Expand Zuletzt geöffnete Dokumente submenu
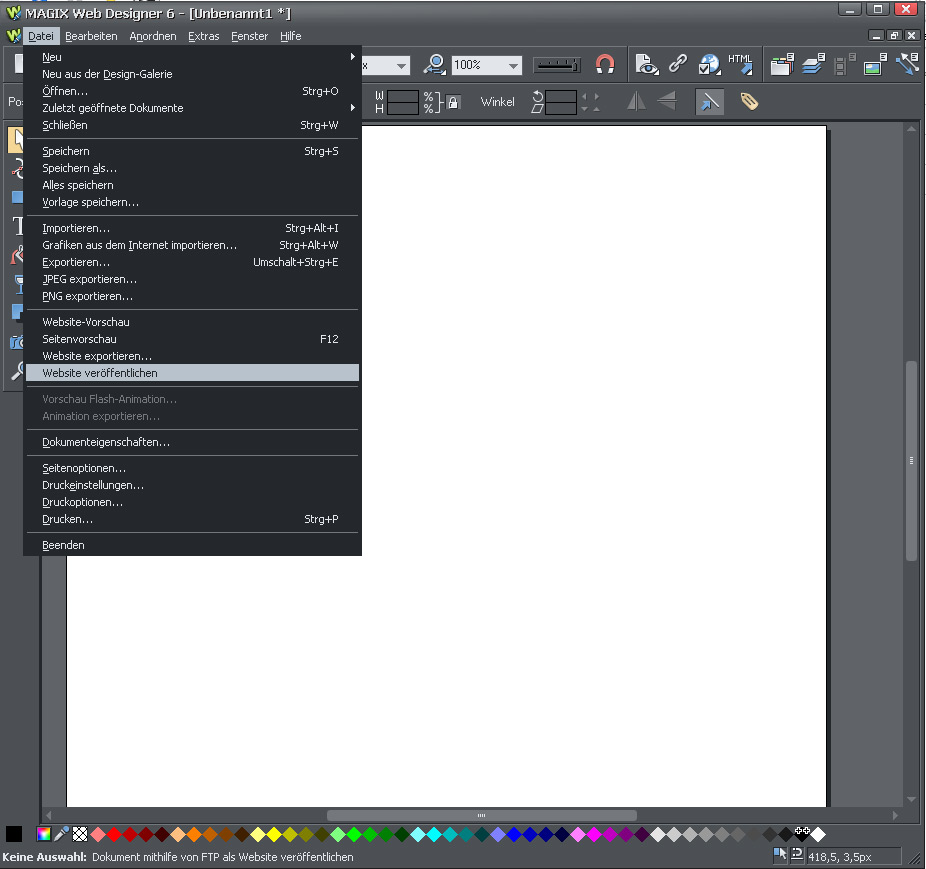The width and height of the screenshot is (926, 869). (193, 108)
